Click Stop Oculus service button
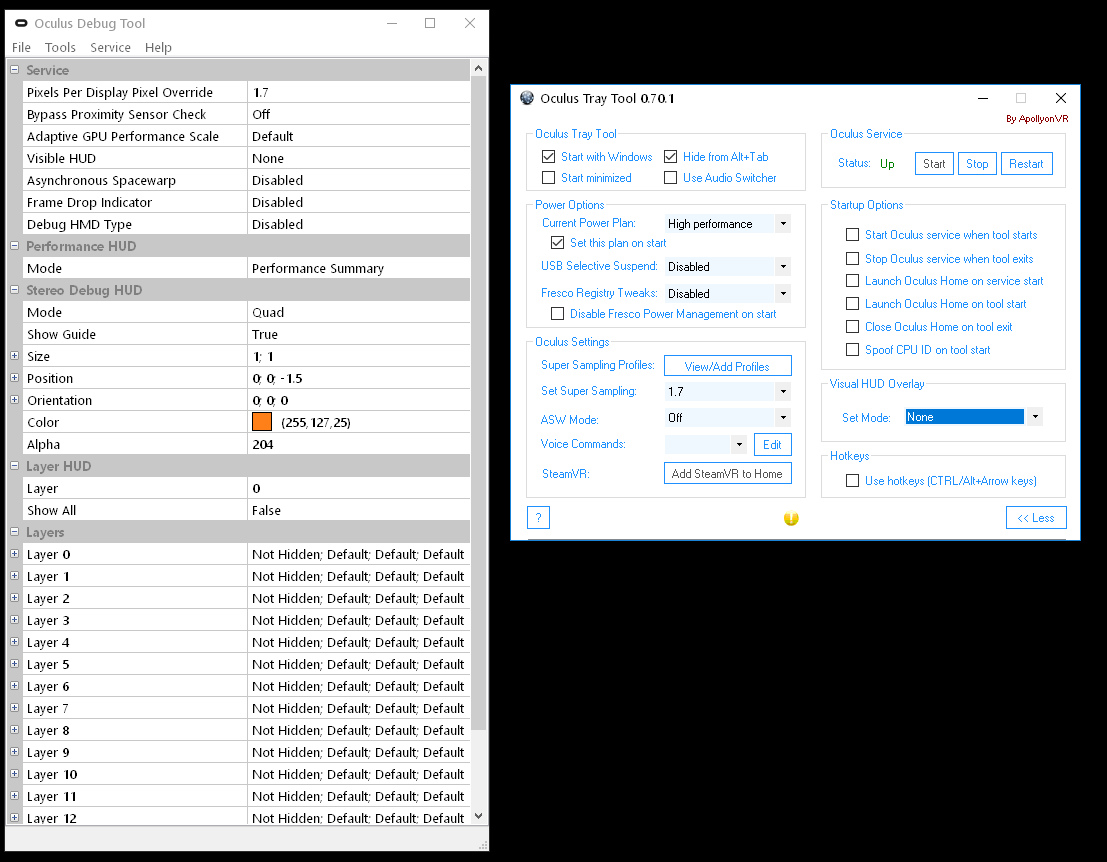Viewport: 1107px width, 862px height. click(977, 164)
